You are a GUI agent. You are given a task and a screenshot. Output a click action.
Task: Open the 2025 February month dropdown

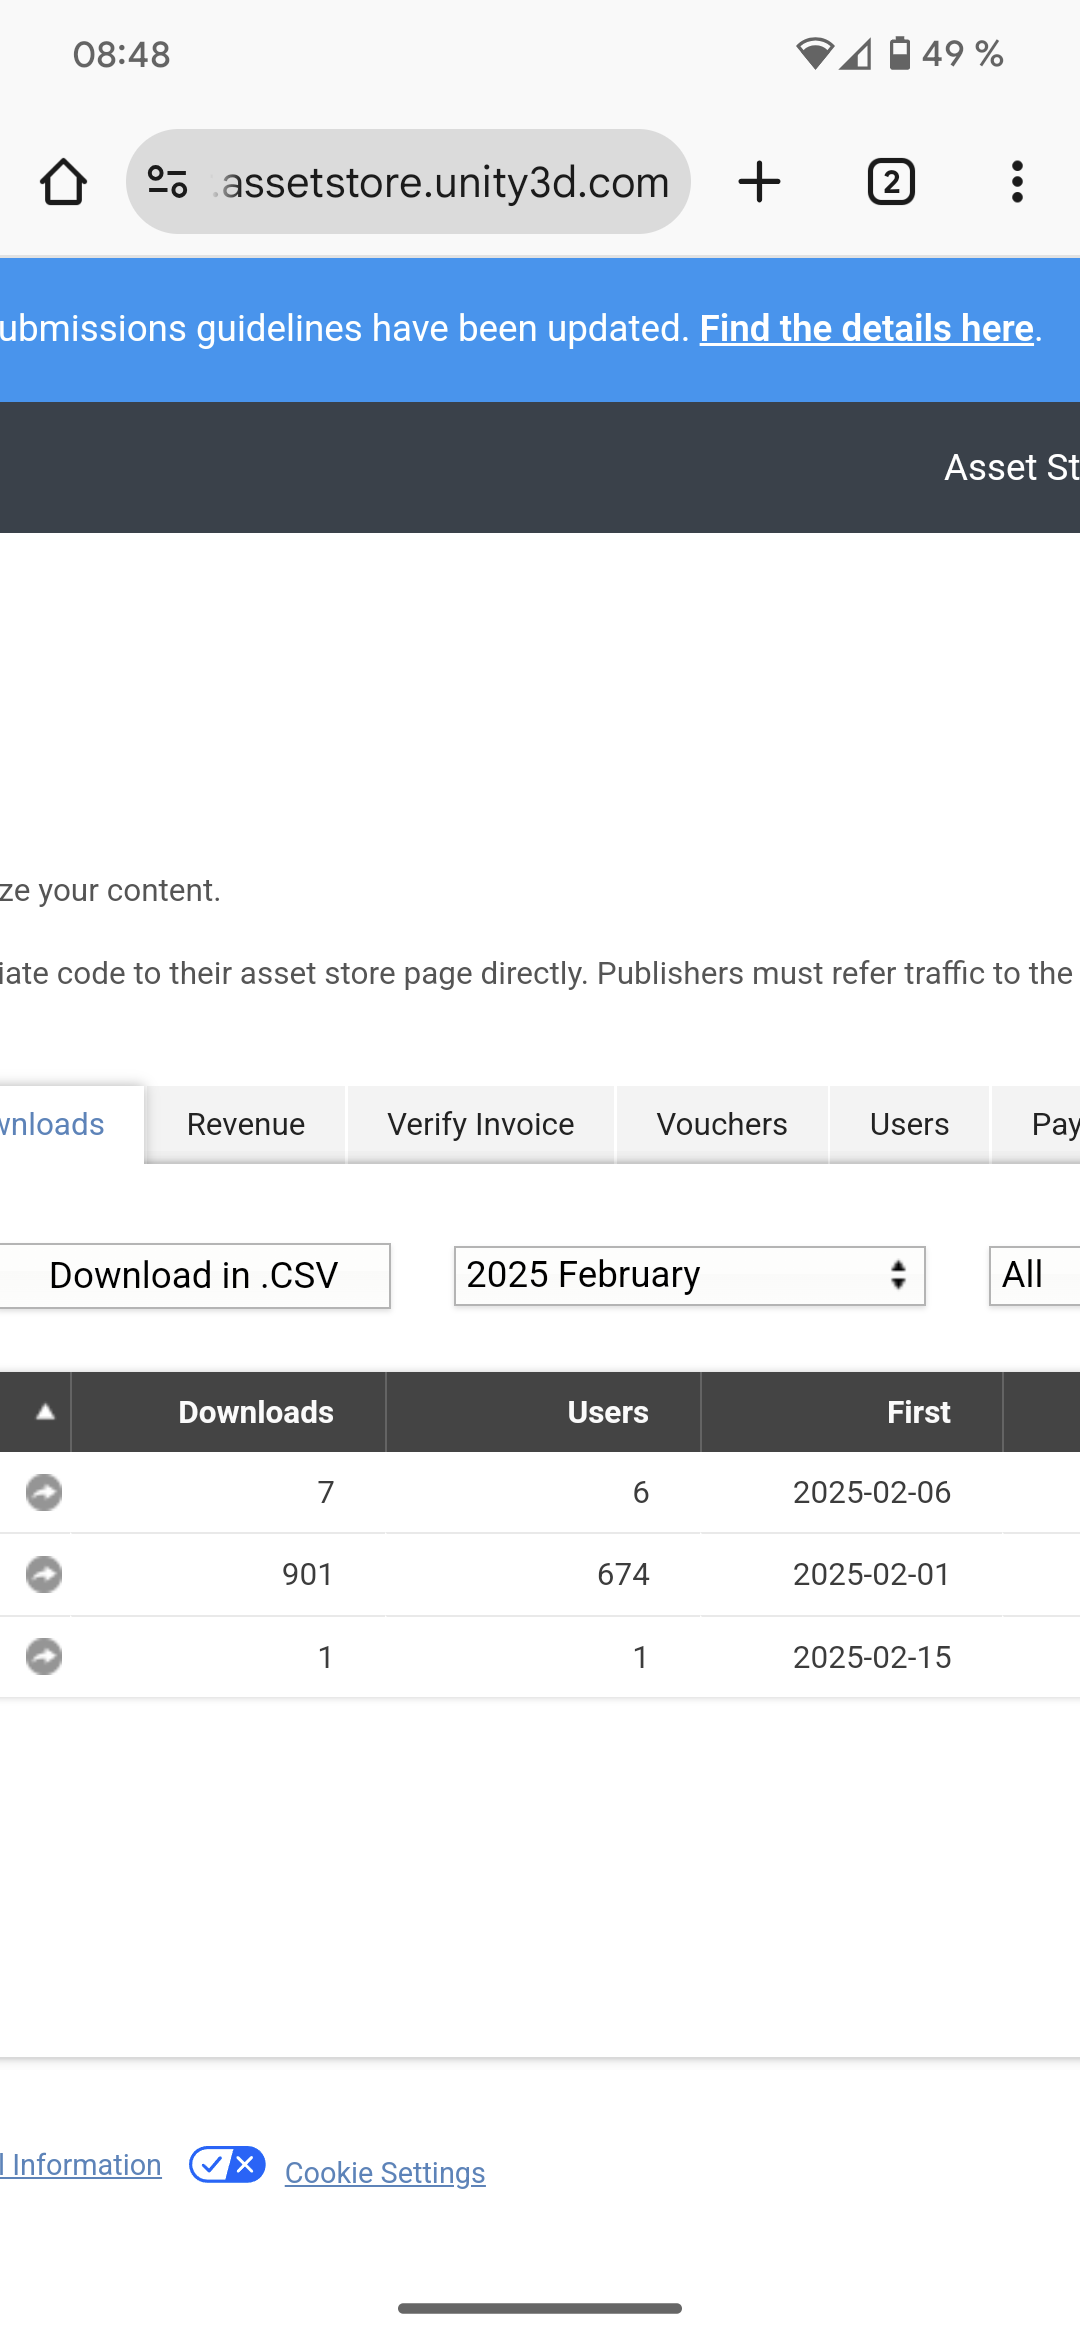point(689,1275)
